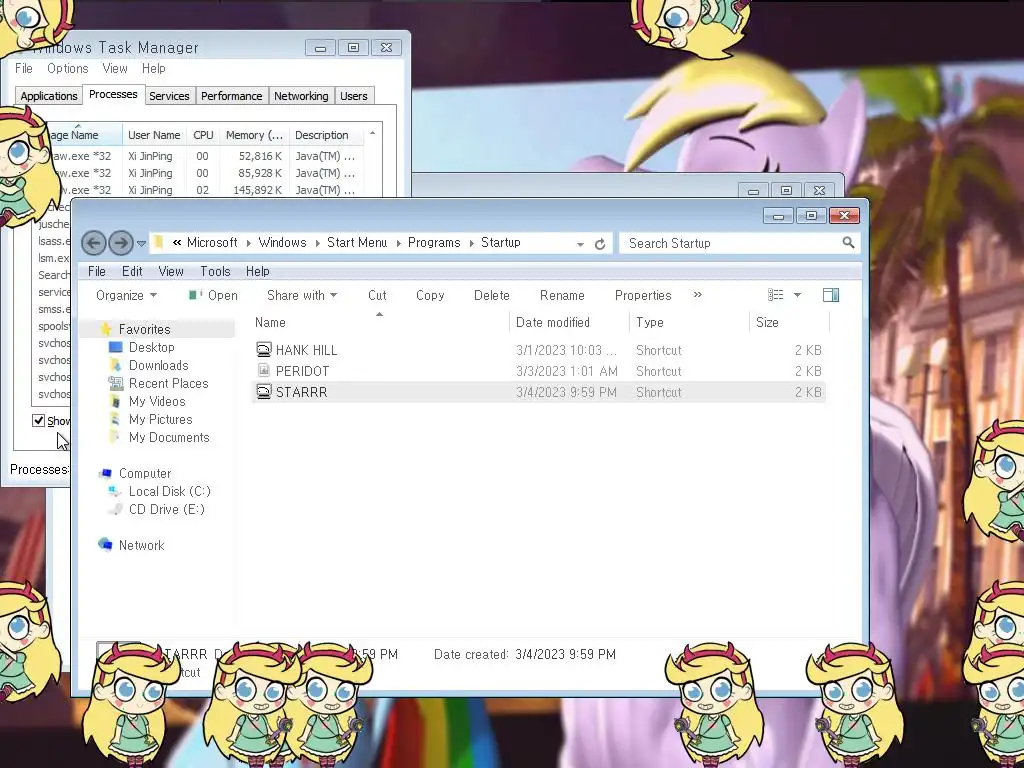Select Computer in navigation pane

[145, 473]
